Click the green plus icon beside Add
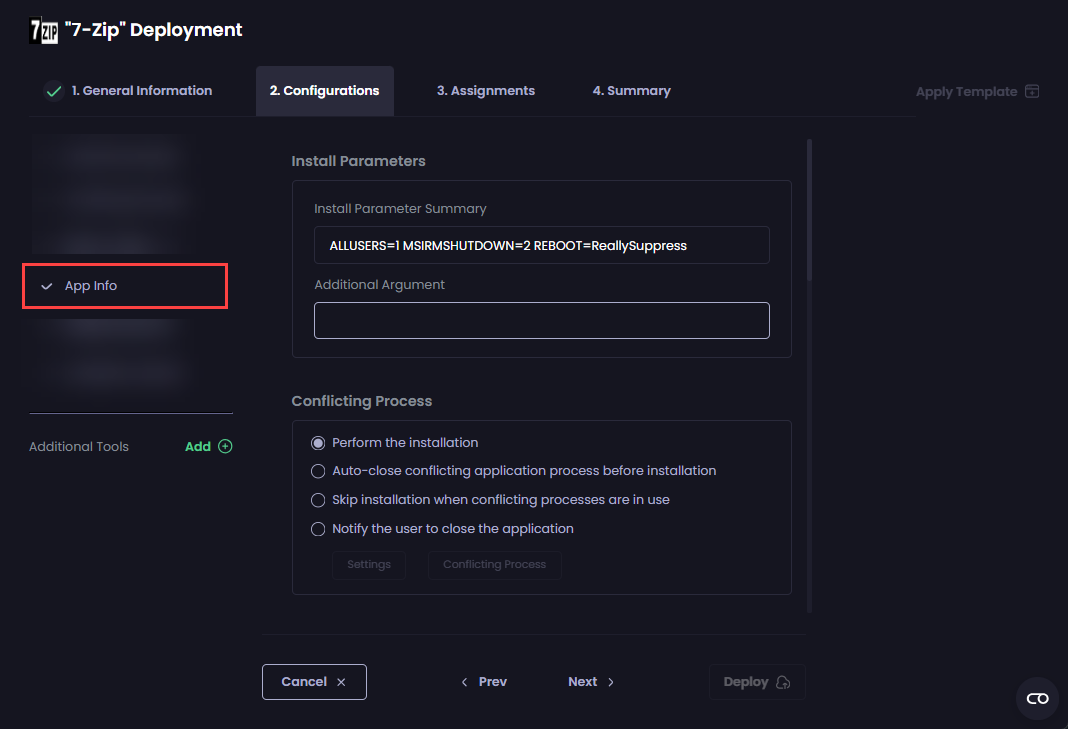This screenshot has height=729, width=1068. (225, 447)
